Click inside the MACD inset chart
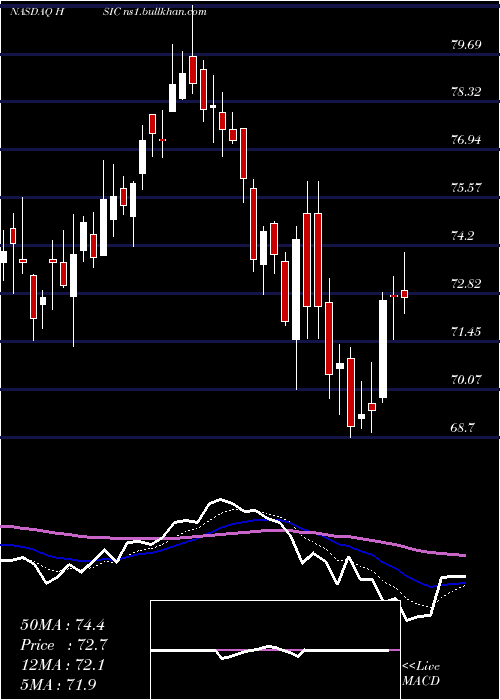This screenshot has height=700, width=500. tap(275, 650)
